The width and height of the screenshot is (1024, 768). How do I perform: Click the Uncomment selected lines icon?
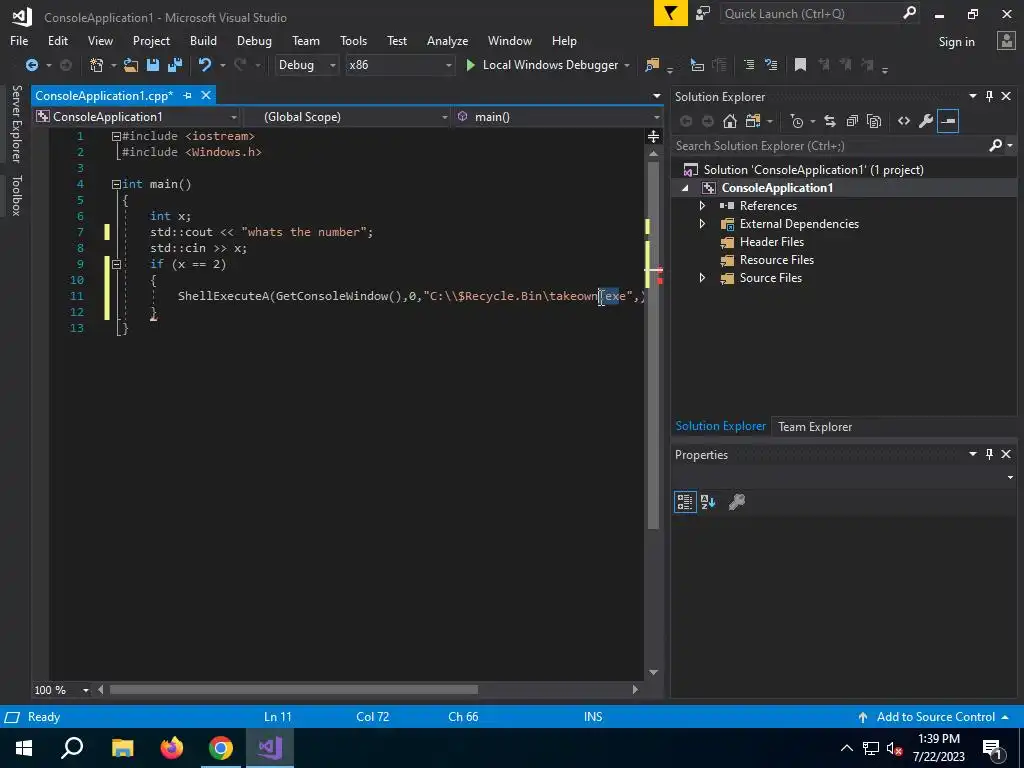(x=771, y=65)
